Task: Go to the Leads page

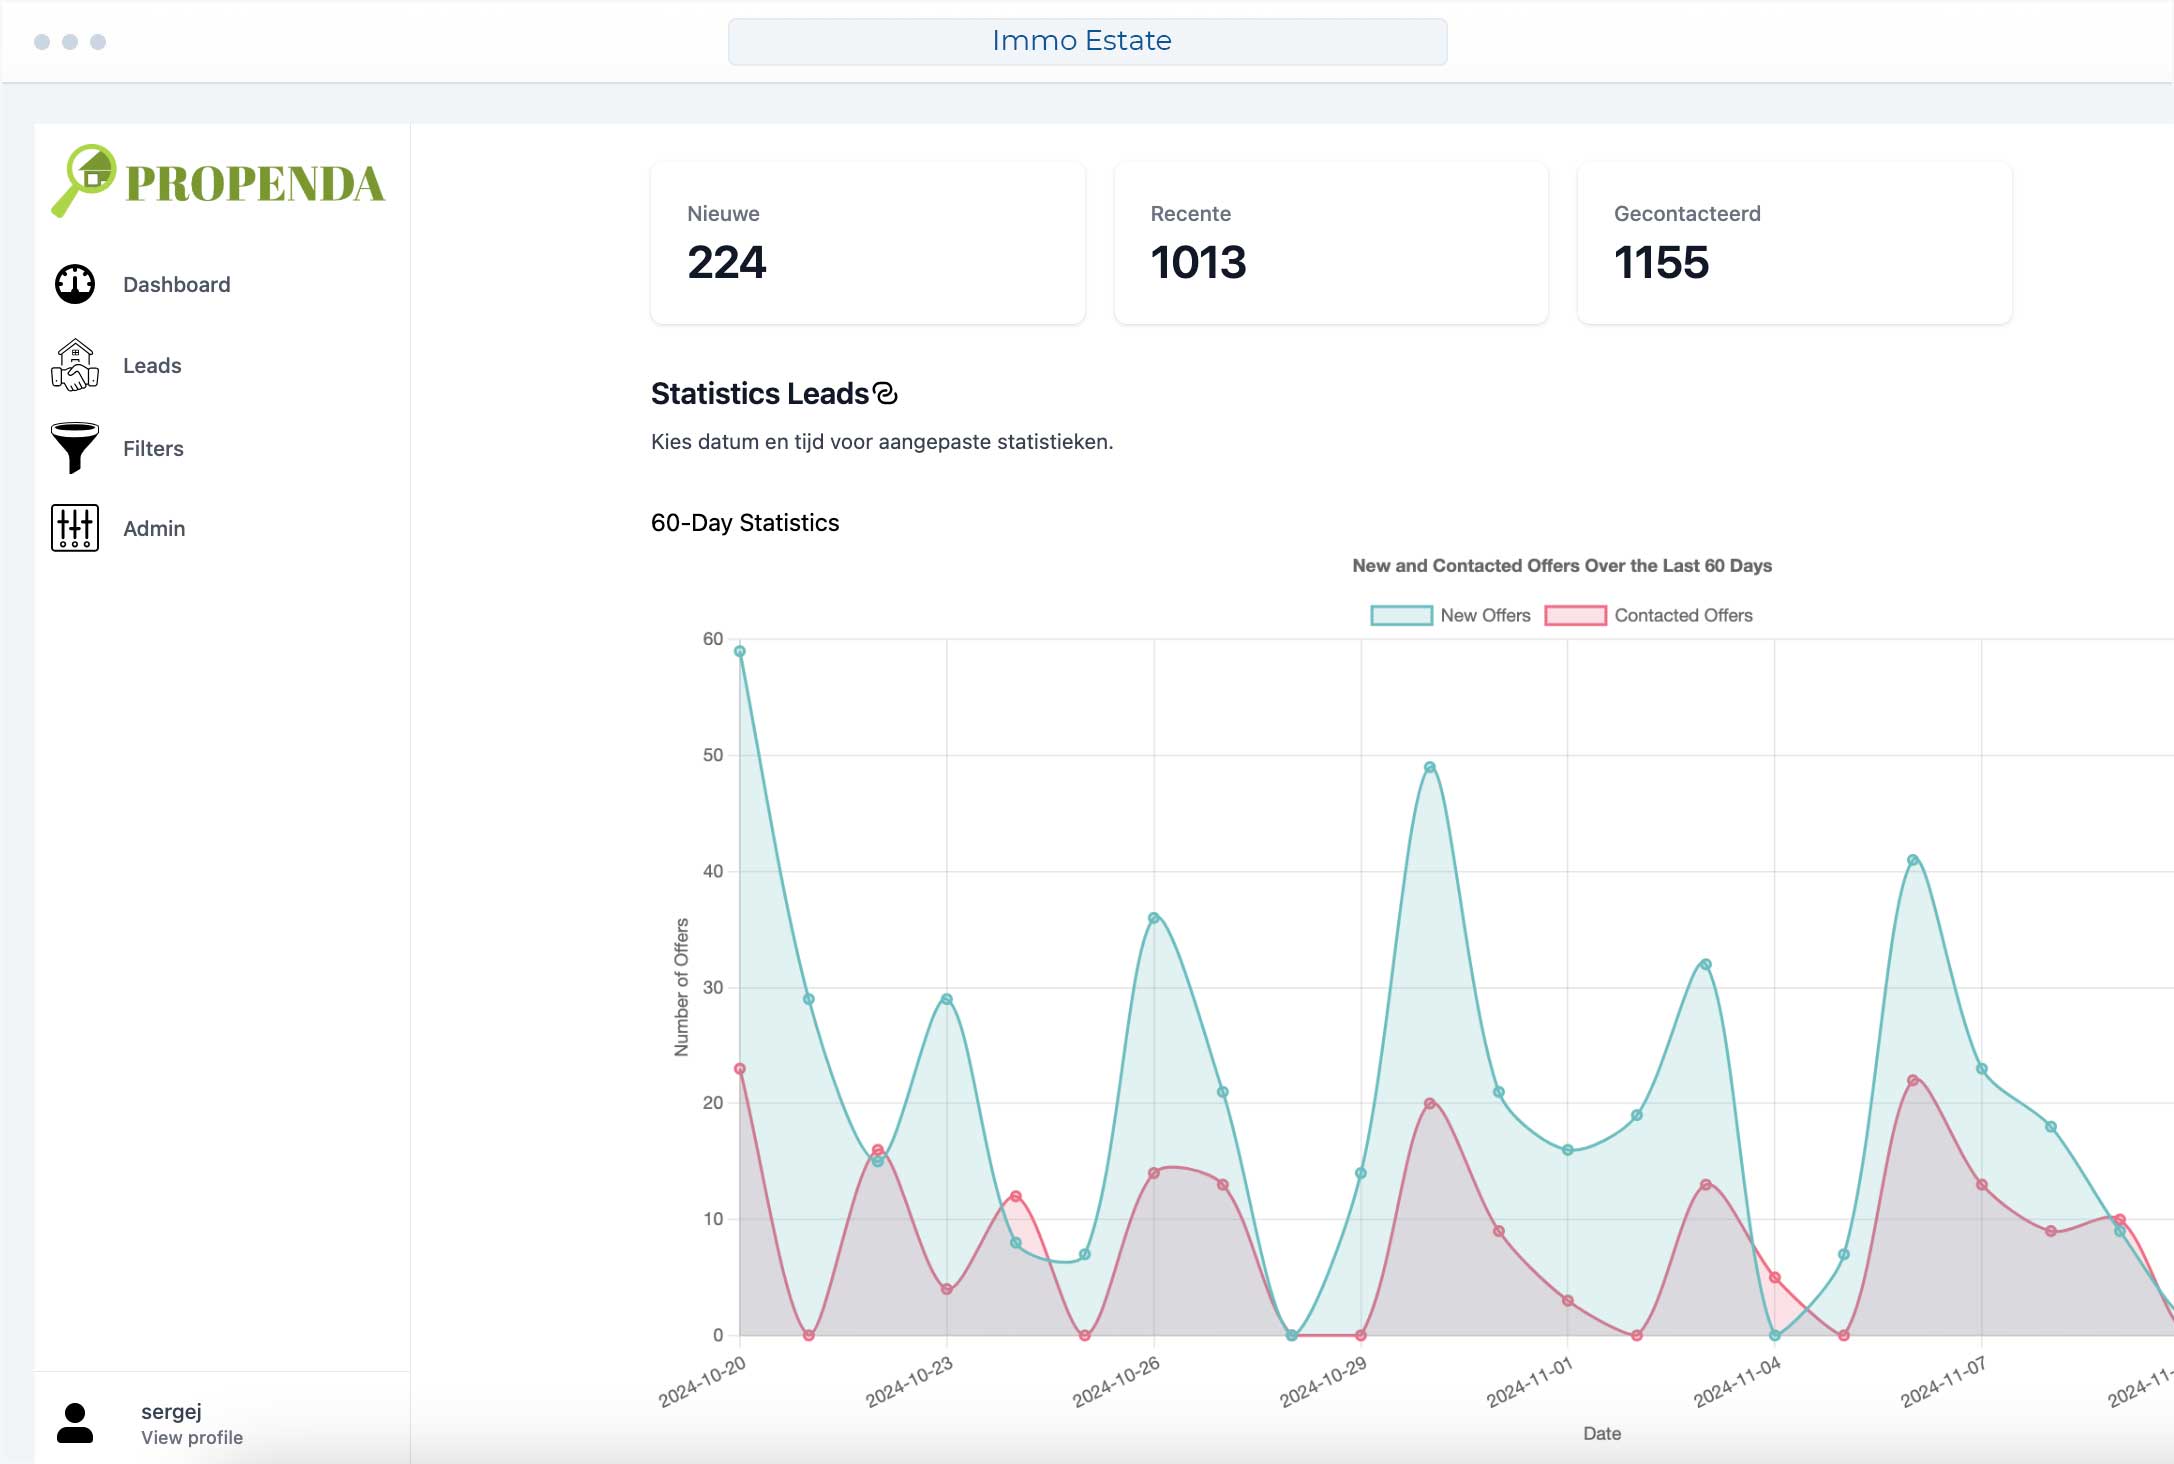Action: click(152, 366)
